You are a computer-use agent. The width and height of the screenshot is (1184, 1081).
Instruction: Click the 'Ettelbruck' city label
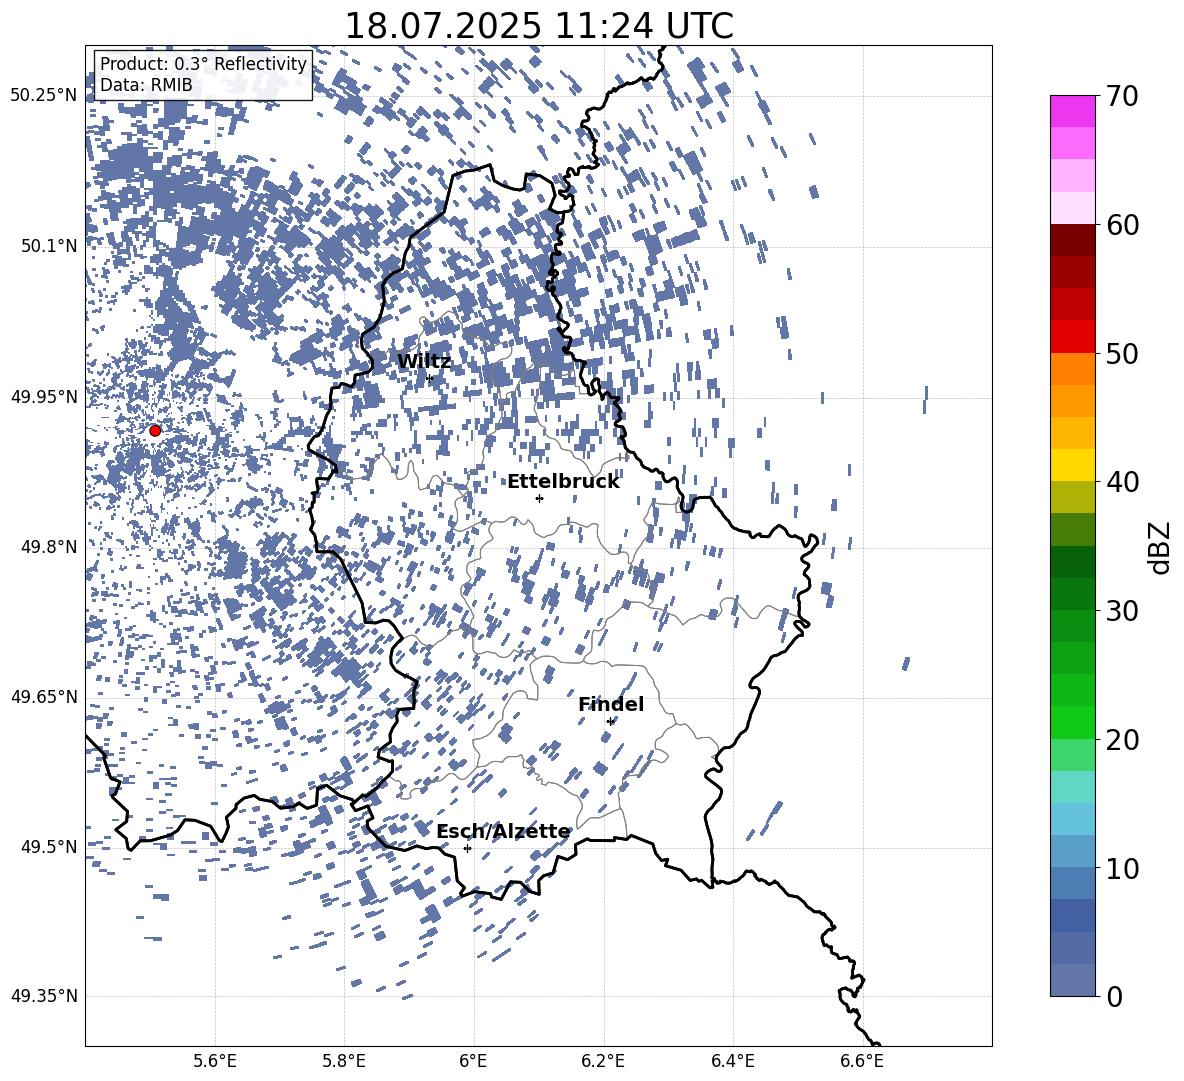point(563,482)
